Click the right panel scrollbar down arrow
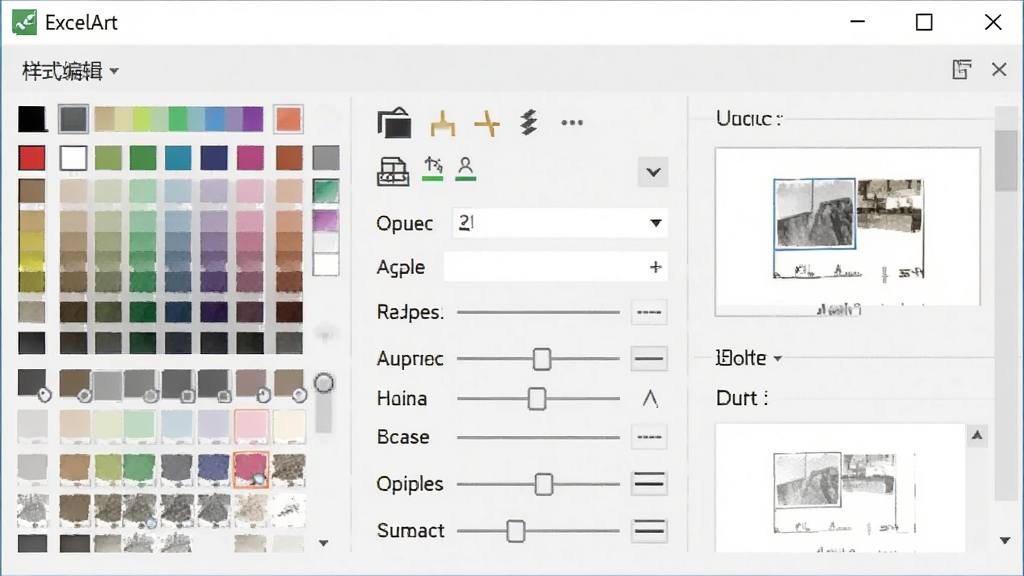Screen dimensions: 1024x576 coord(1005,541)
